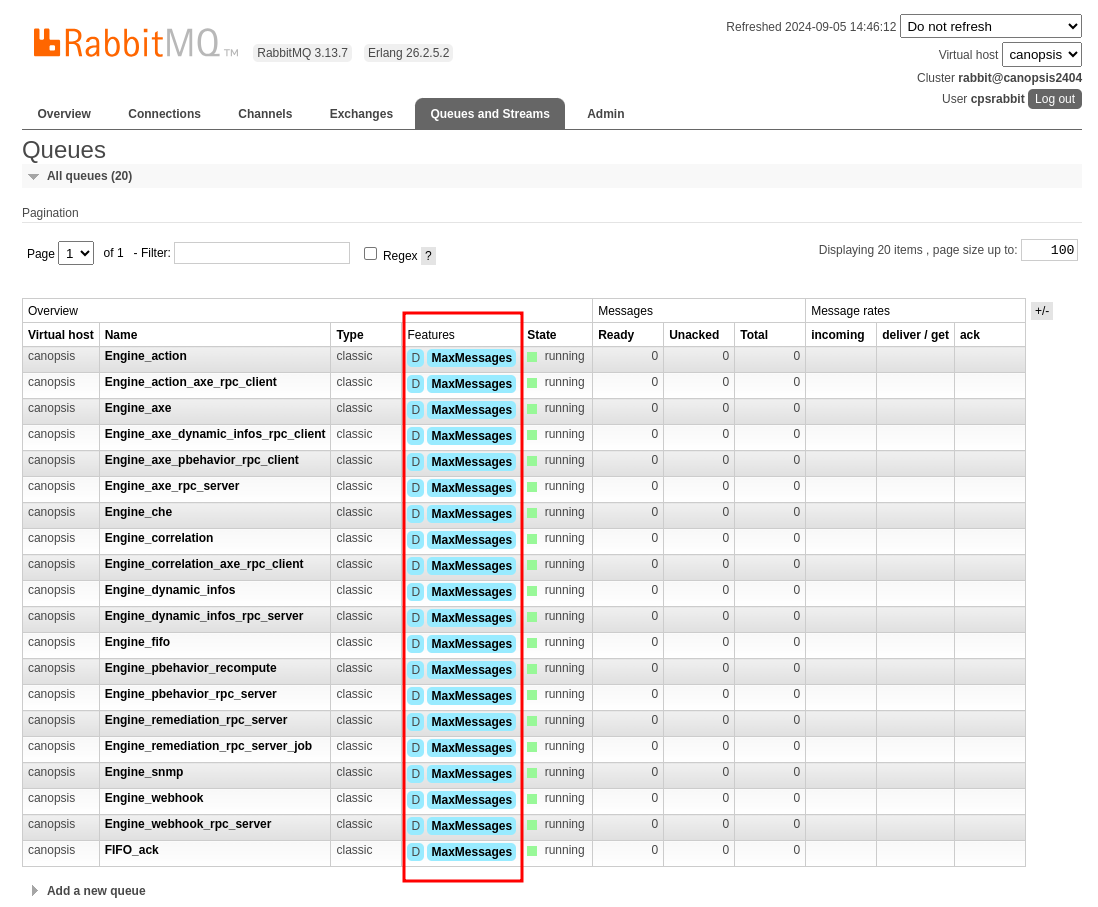Click the RabbitMQ logo
The image size is (1098, 907).
pos(136,43)
